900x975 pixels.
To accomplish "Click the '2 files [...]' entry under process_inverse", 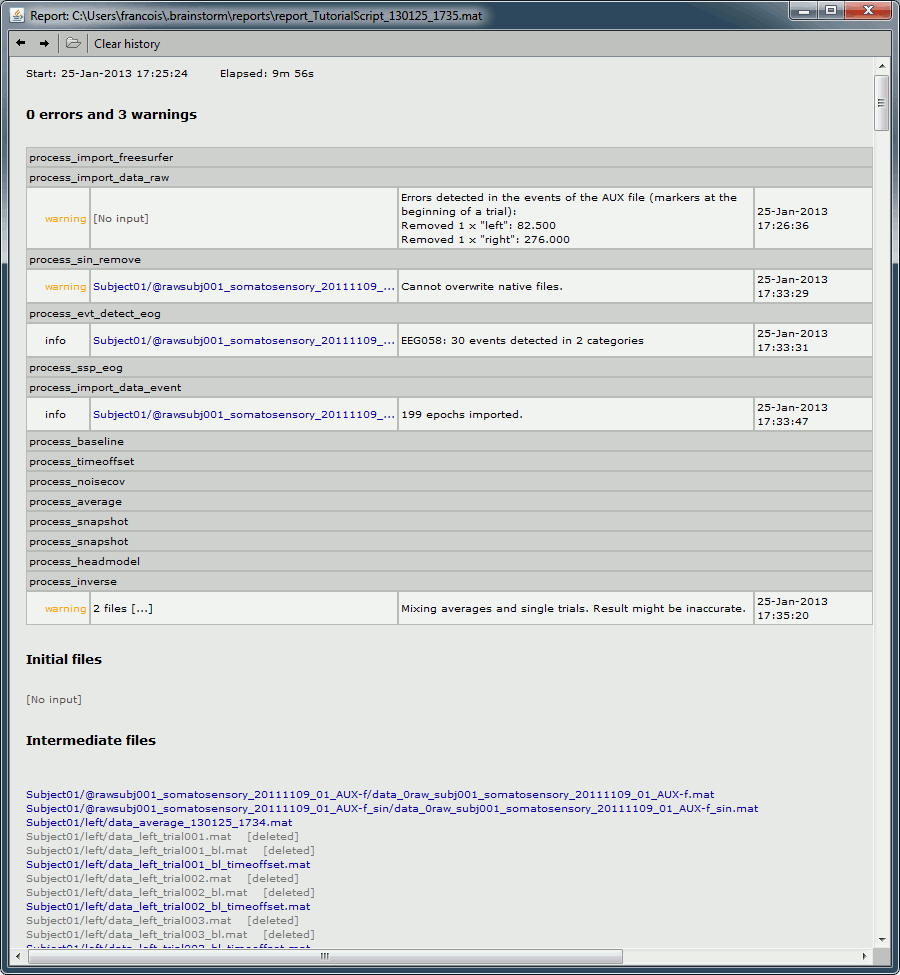I will (123, 609).
